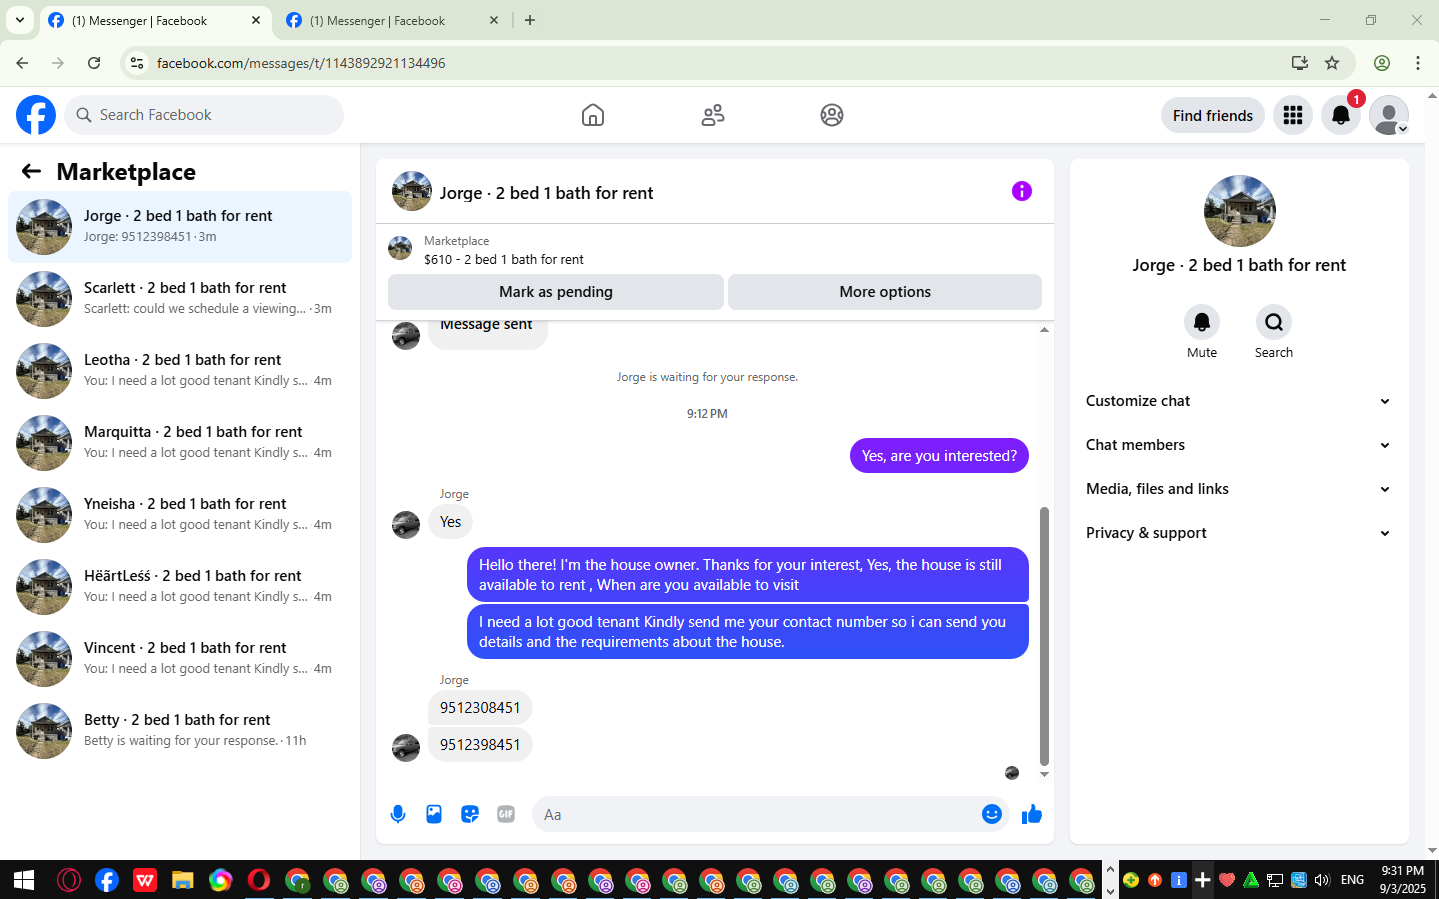Viewport: 1439px width, 899px height.
Task: Search within the Jorge conversation
Action: pos(1274,322)
